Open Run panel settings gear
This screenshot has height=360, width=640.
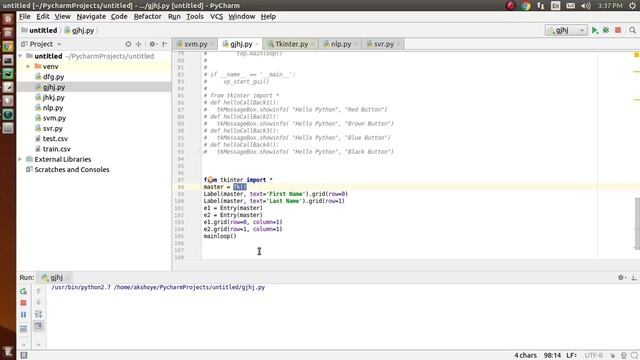pos(621,278)
